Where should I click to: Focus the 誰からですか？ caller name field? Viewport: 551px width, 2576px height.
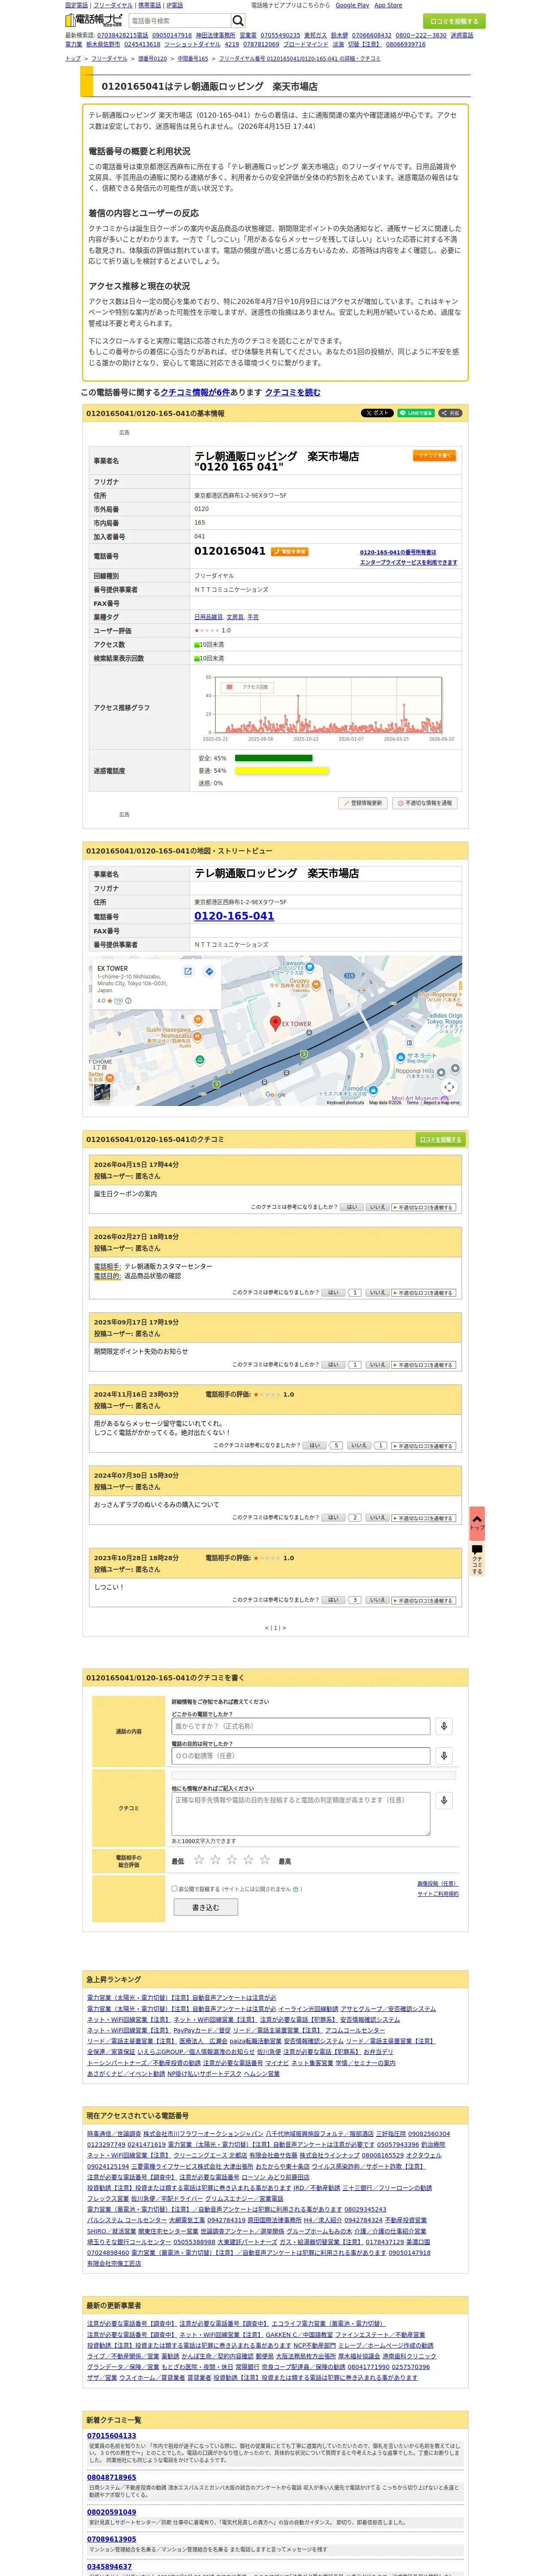(x=301, y=1726)
